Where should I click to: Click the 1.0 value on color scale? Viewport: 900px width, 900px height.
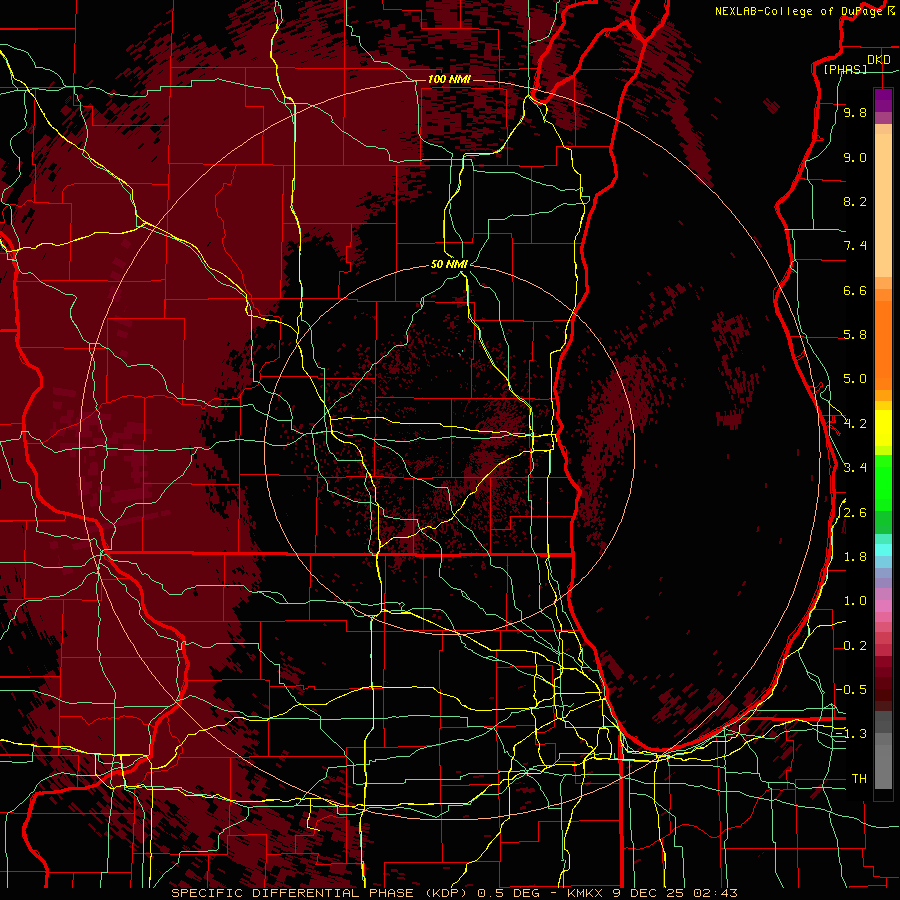coord(855,601)
